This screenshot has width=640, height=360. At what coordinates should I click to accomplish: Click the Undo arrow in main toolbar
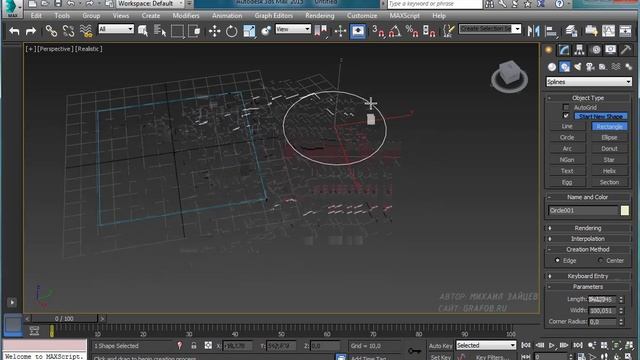coord(14,31)
